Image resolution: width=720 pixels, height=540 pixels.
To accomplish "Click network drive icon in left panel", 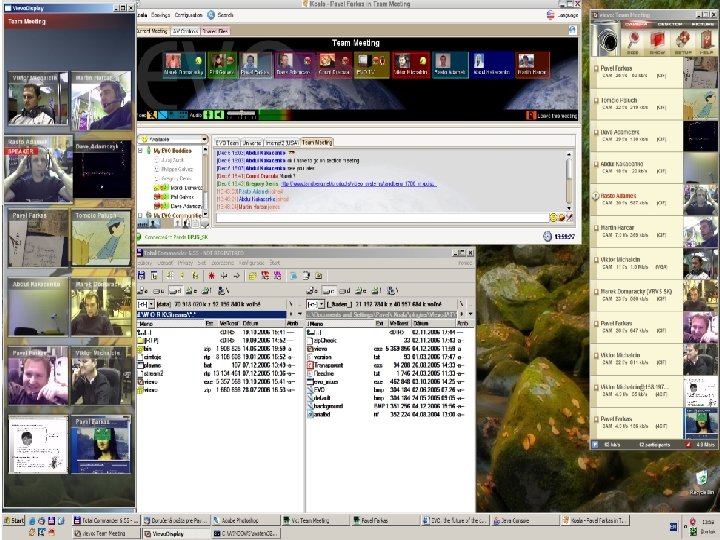I will tap(223, 291).
